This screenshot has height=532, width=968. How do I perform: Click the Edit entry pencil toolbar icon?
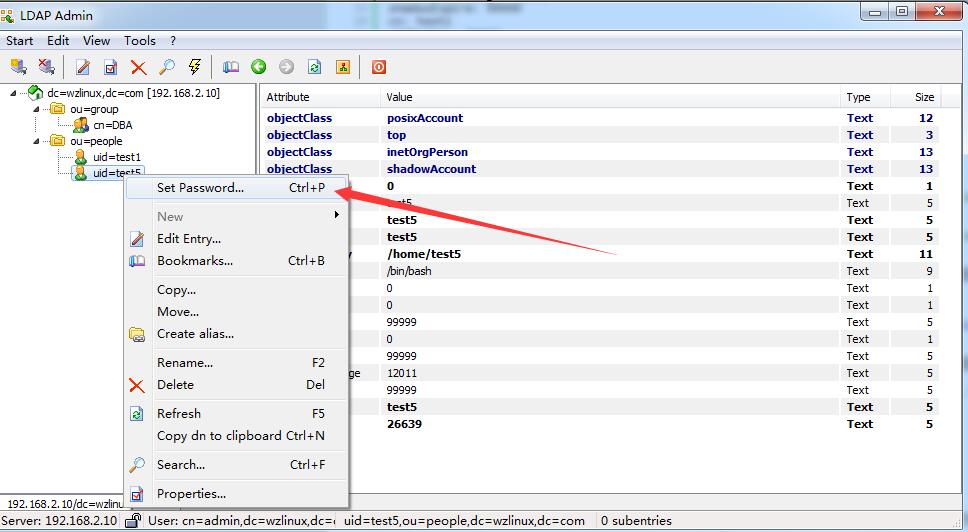click(83, 67)
